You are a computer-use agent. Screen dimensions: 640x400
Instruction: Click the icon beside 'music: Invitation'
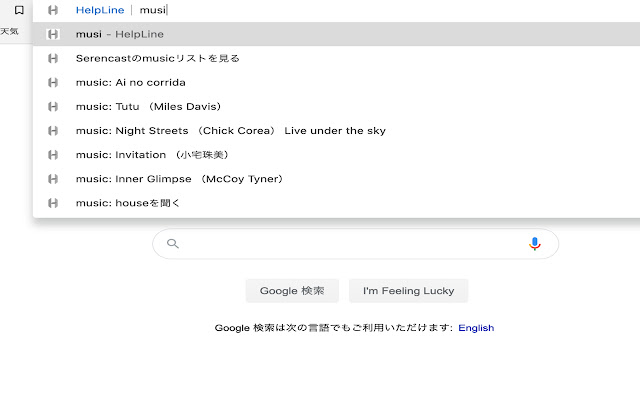(53, 154)
